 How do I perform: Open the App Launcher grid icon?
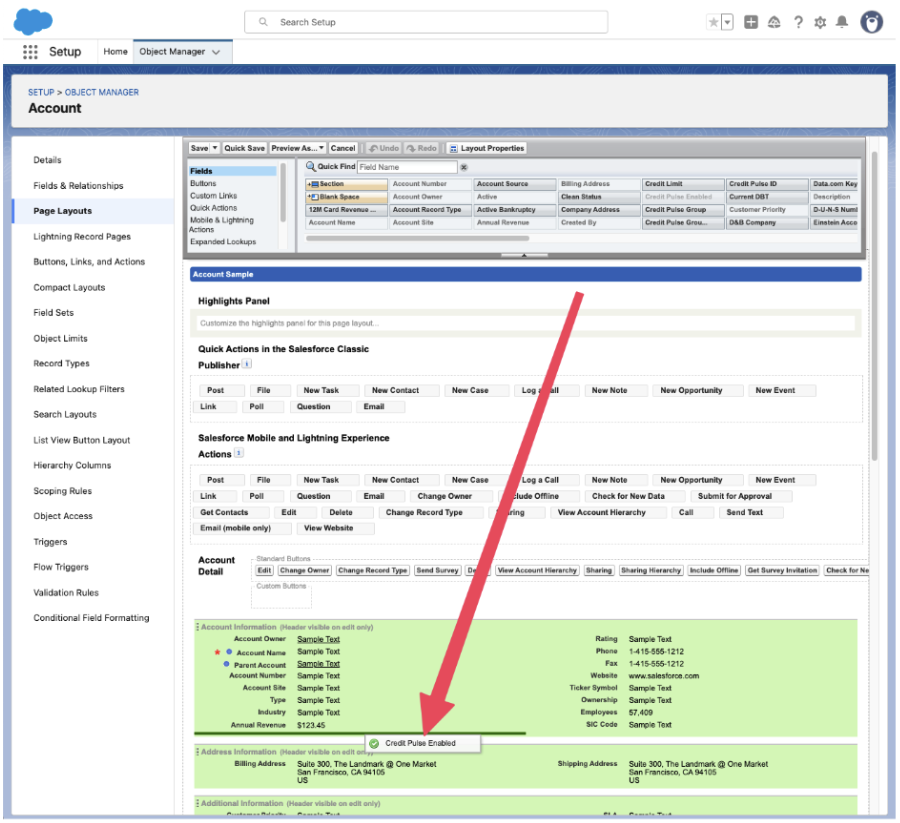30,52
